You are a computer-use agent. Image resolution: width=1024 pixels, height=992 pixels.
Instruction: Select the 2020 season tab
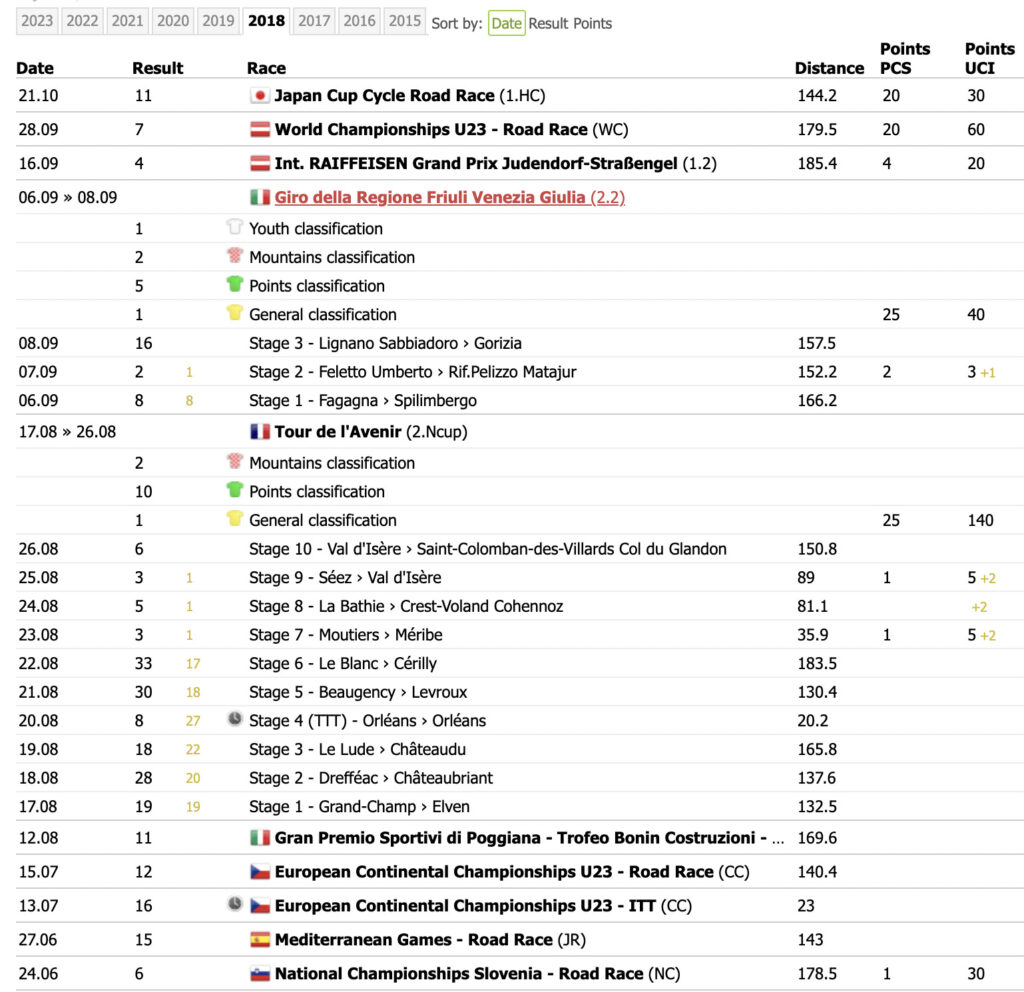click(172, 21)
